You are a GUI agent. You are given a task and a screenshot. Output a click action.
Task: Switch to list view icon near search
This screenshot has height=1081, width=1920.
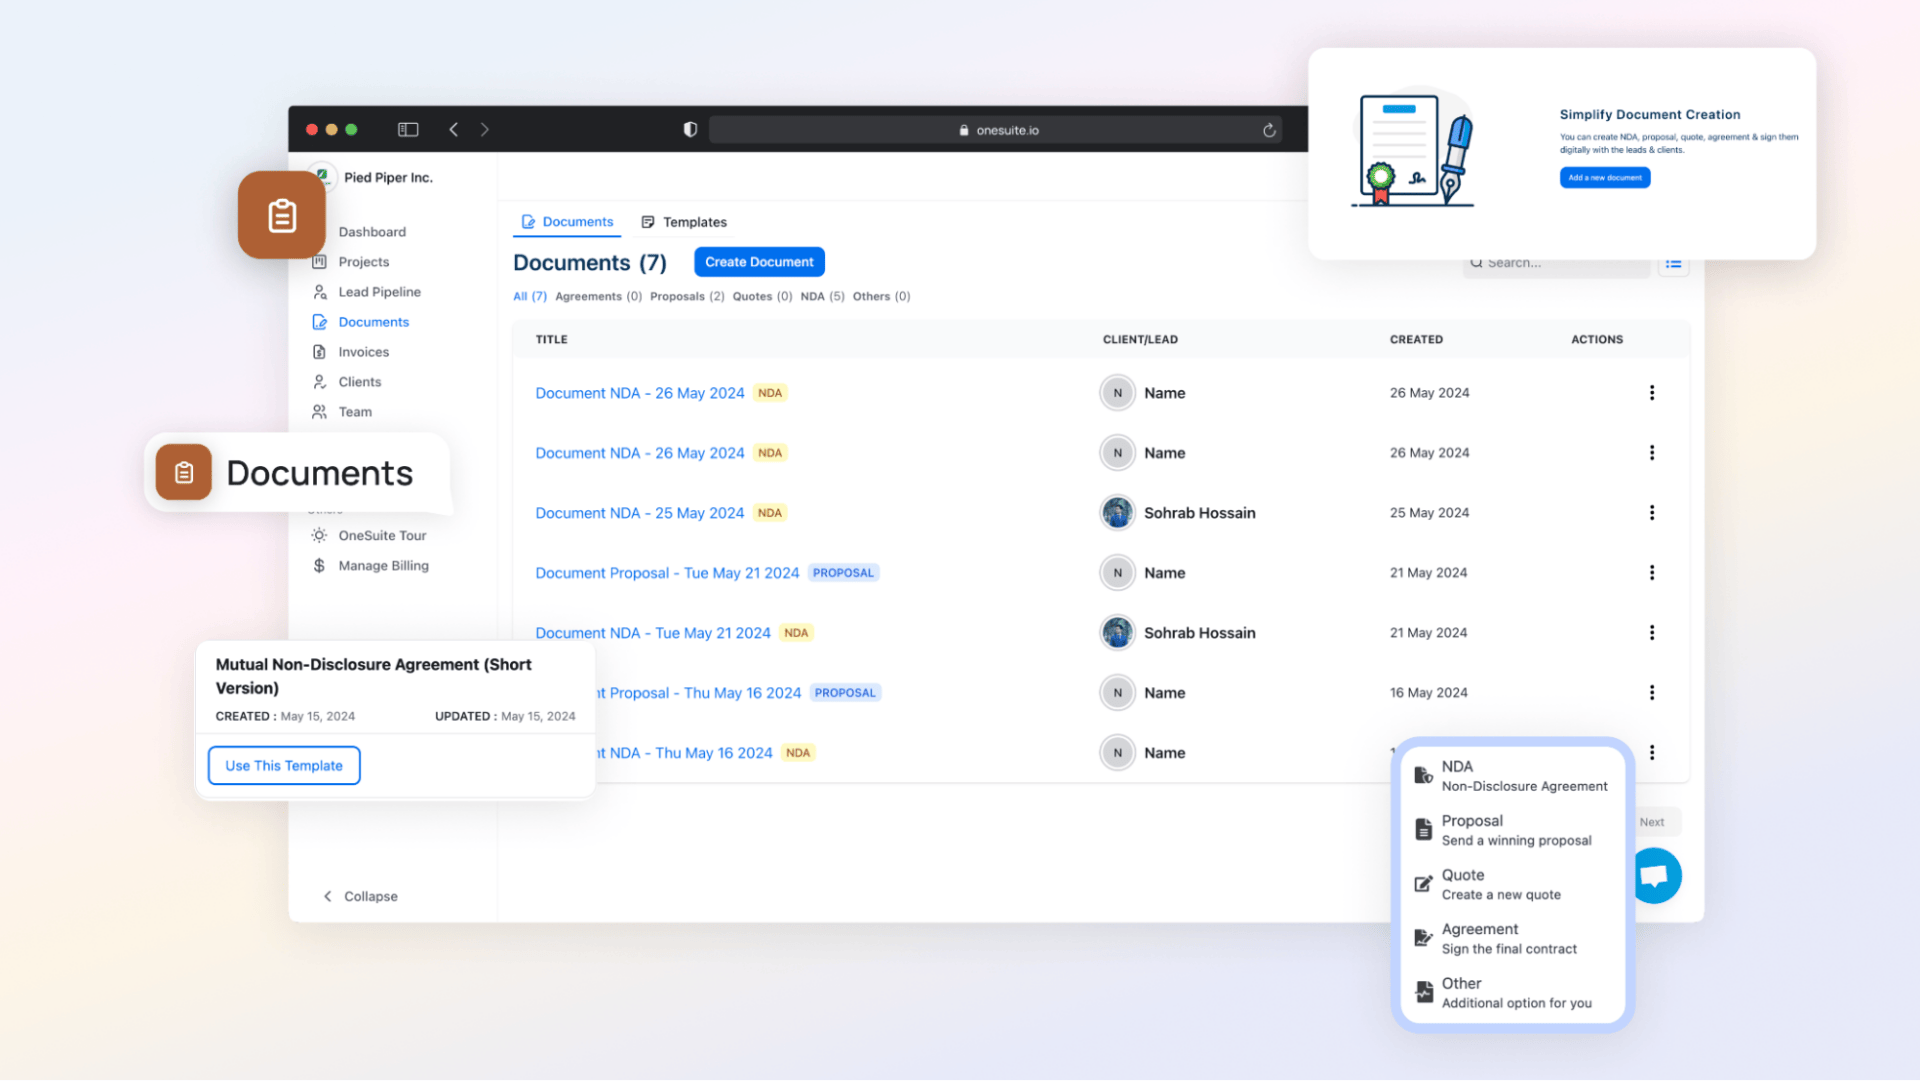tap(1673, 265)
